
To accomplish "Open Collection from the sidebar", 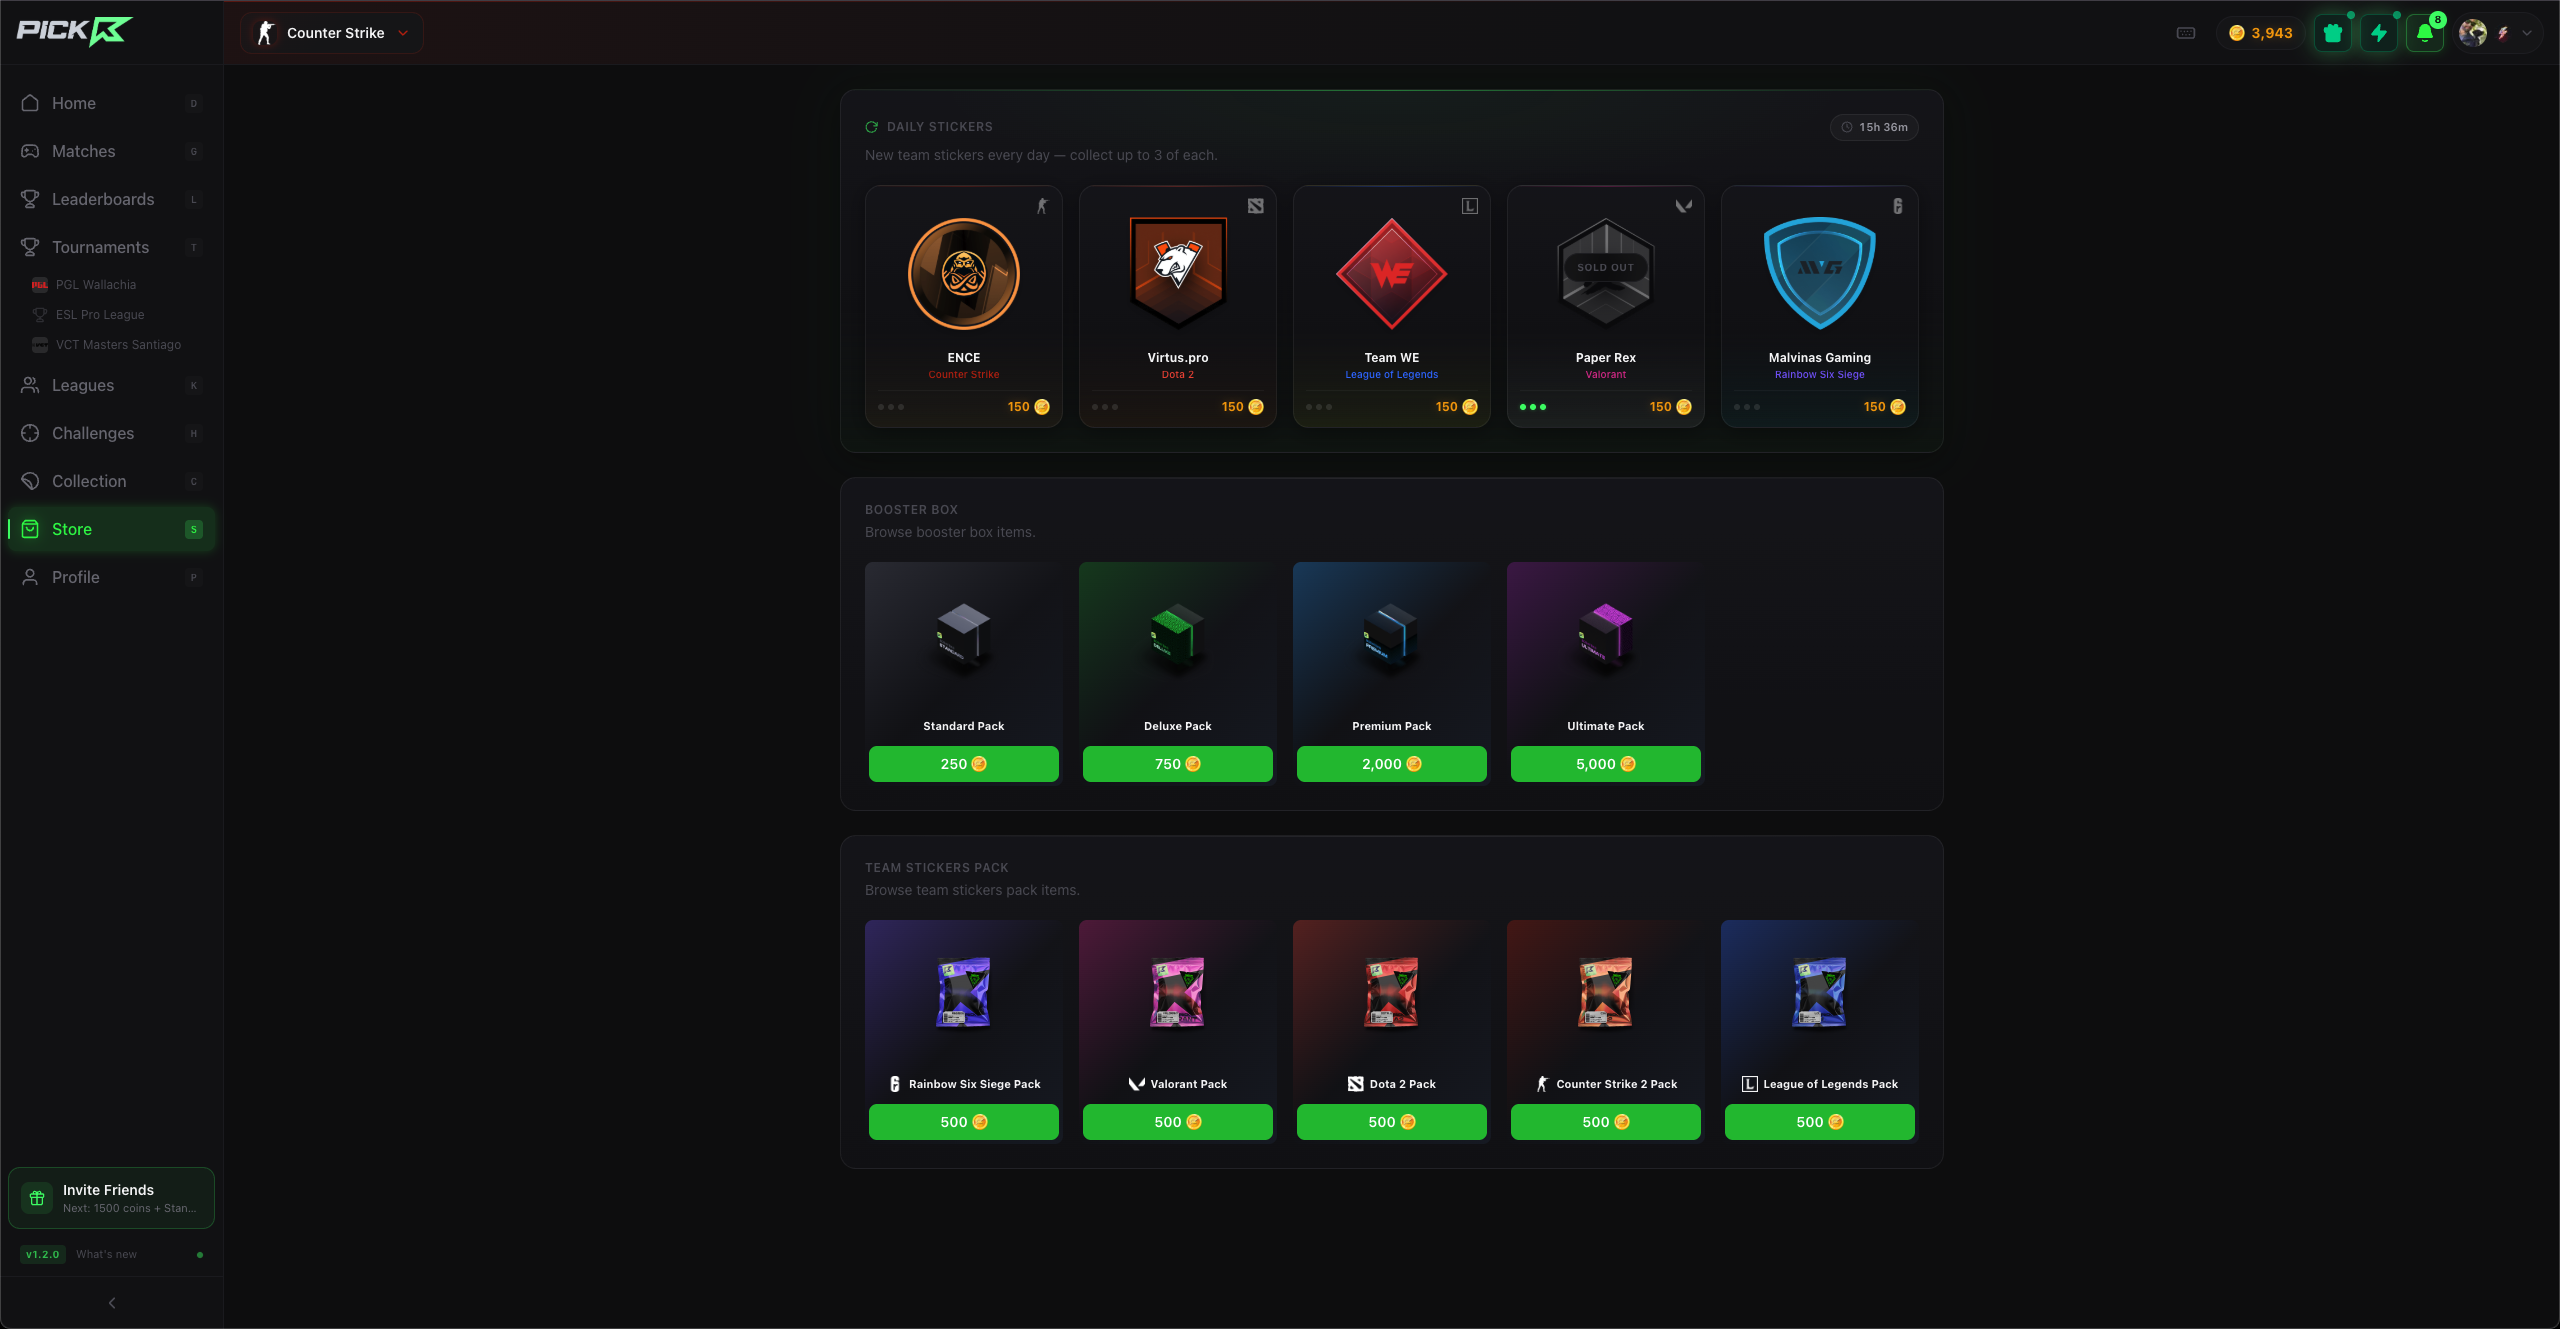I will pos(89,481).
